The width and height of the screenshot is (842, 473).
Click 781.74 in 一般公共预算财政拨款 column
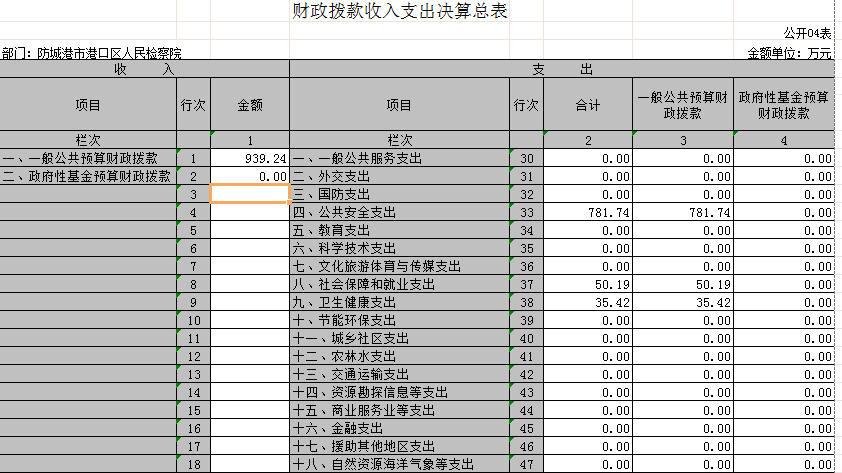tap(683, 212)
